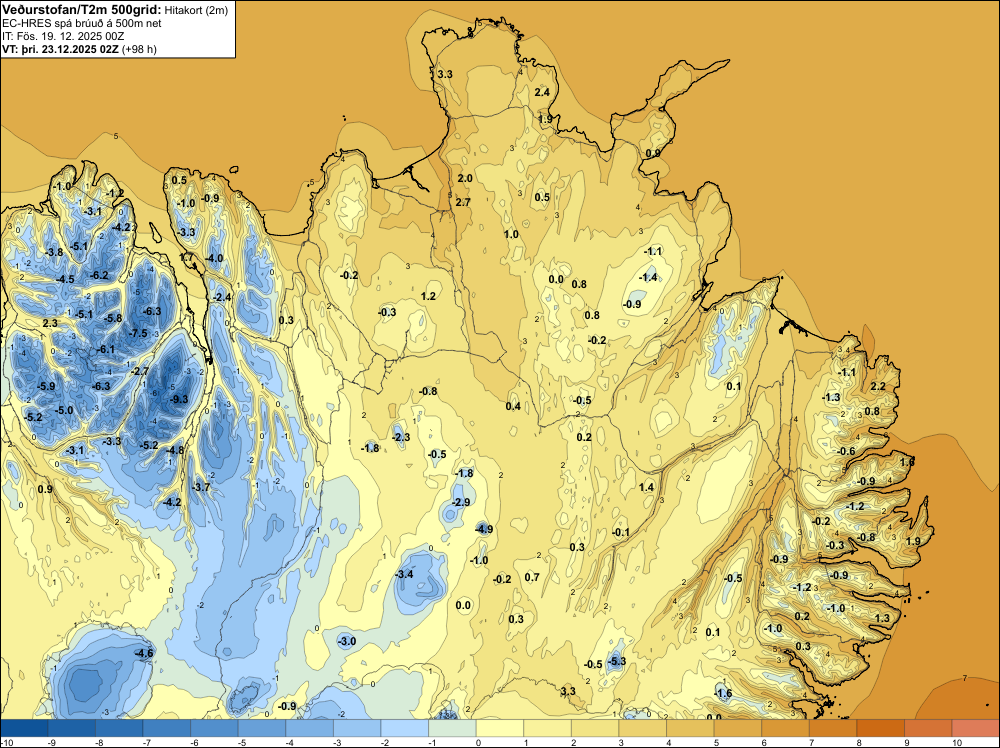
Task: Select legend swatch between -7 and -6
Action: (166, 728)
